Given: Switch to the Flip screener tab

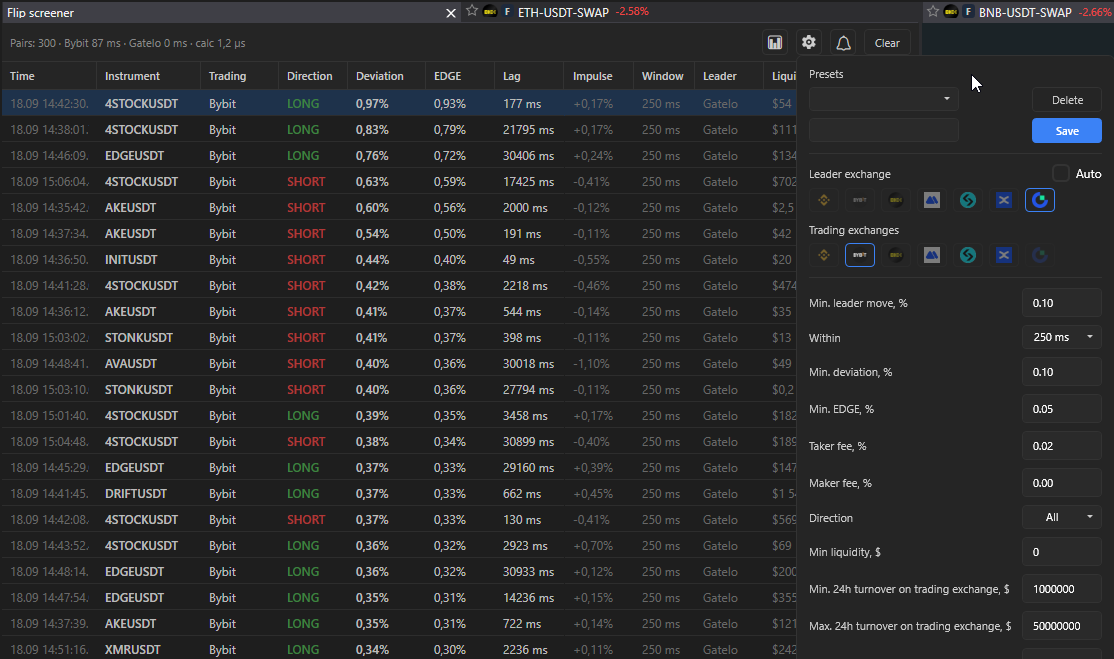Looking at the screenshot, I should click(232, 13).
